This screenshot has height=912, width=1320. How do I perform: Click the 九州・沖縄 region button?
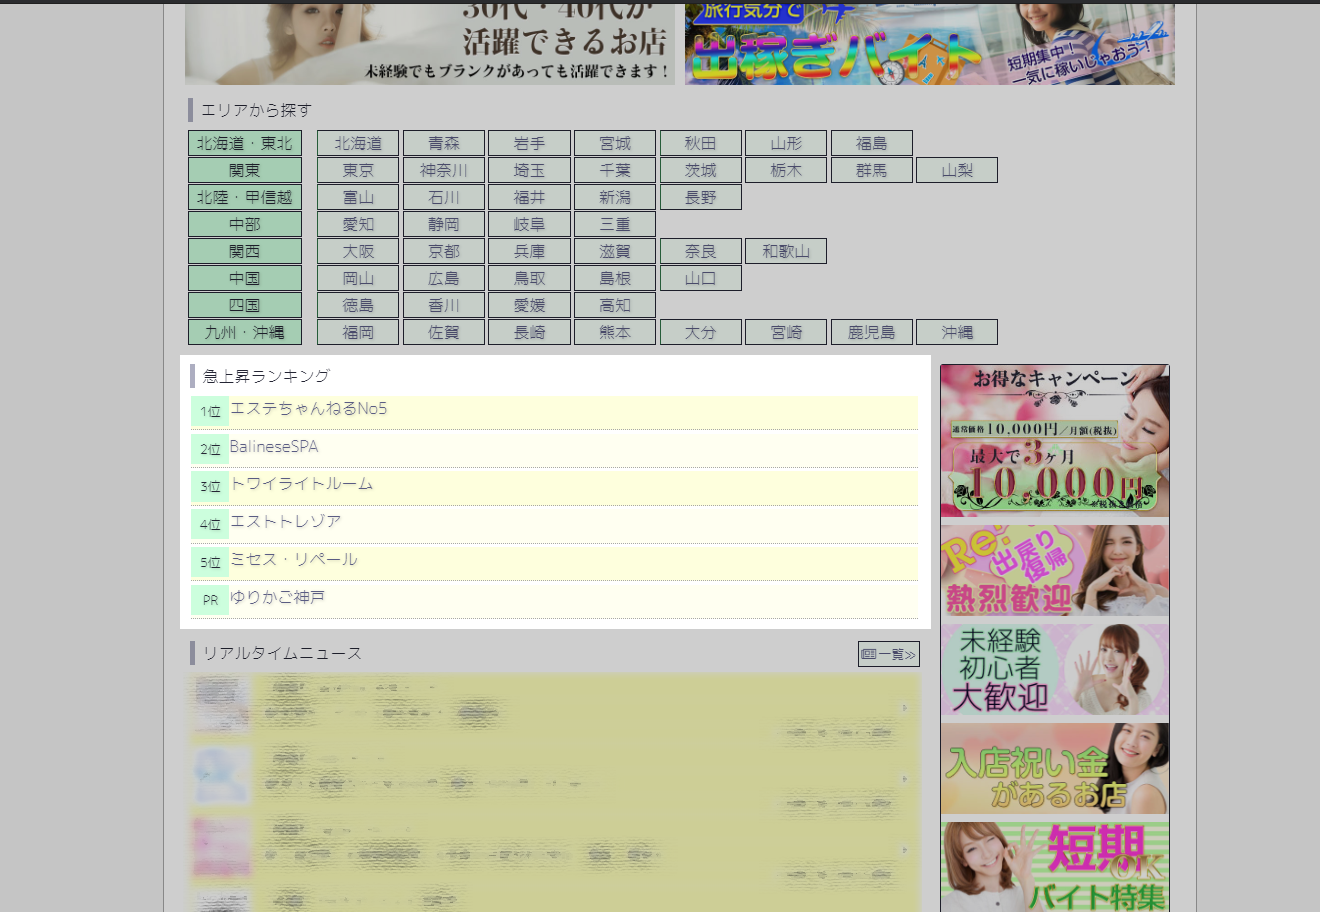(x=244, y=331)
